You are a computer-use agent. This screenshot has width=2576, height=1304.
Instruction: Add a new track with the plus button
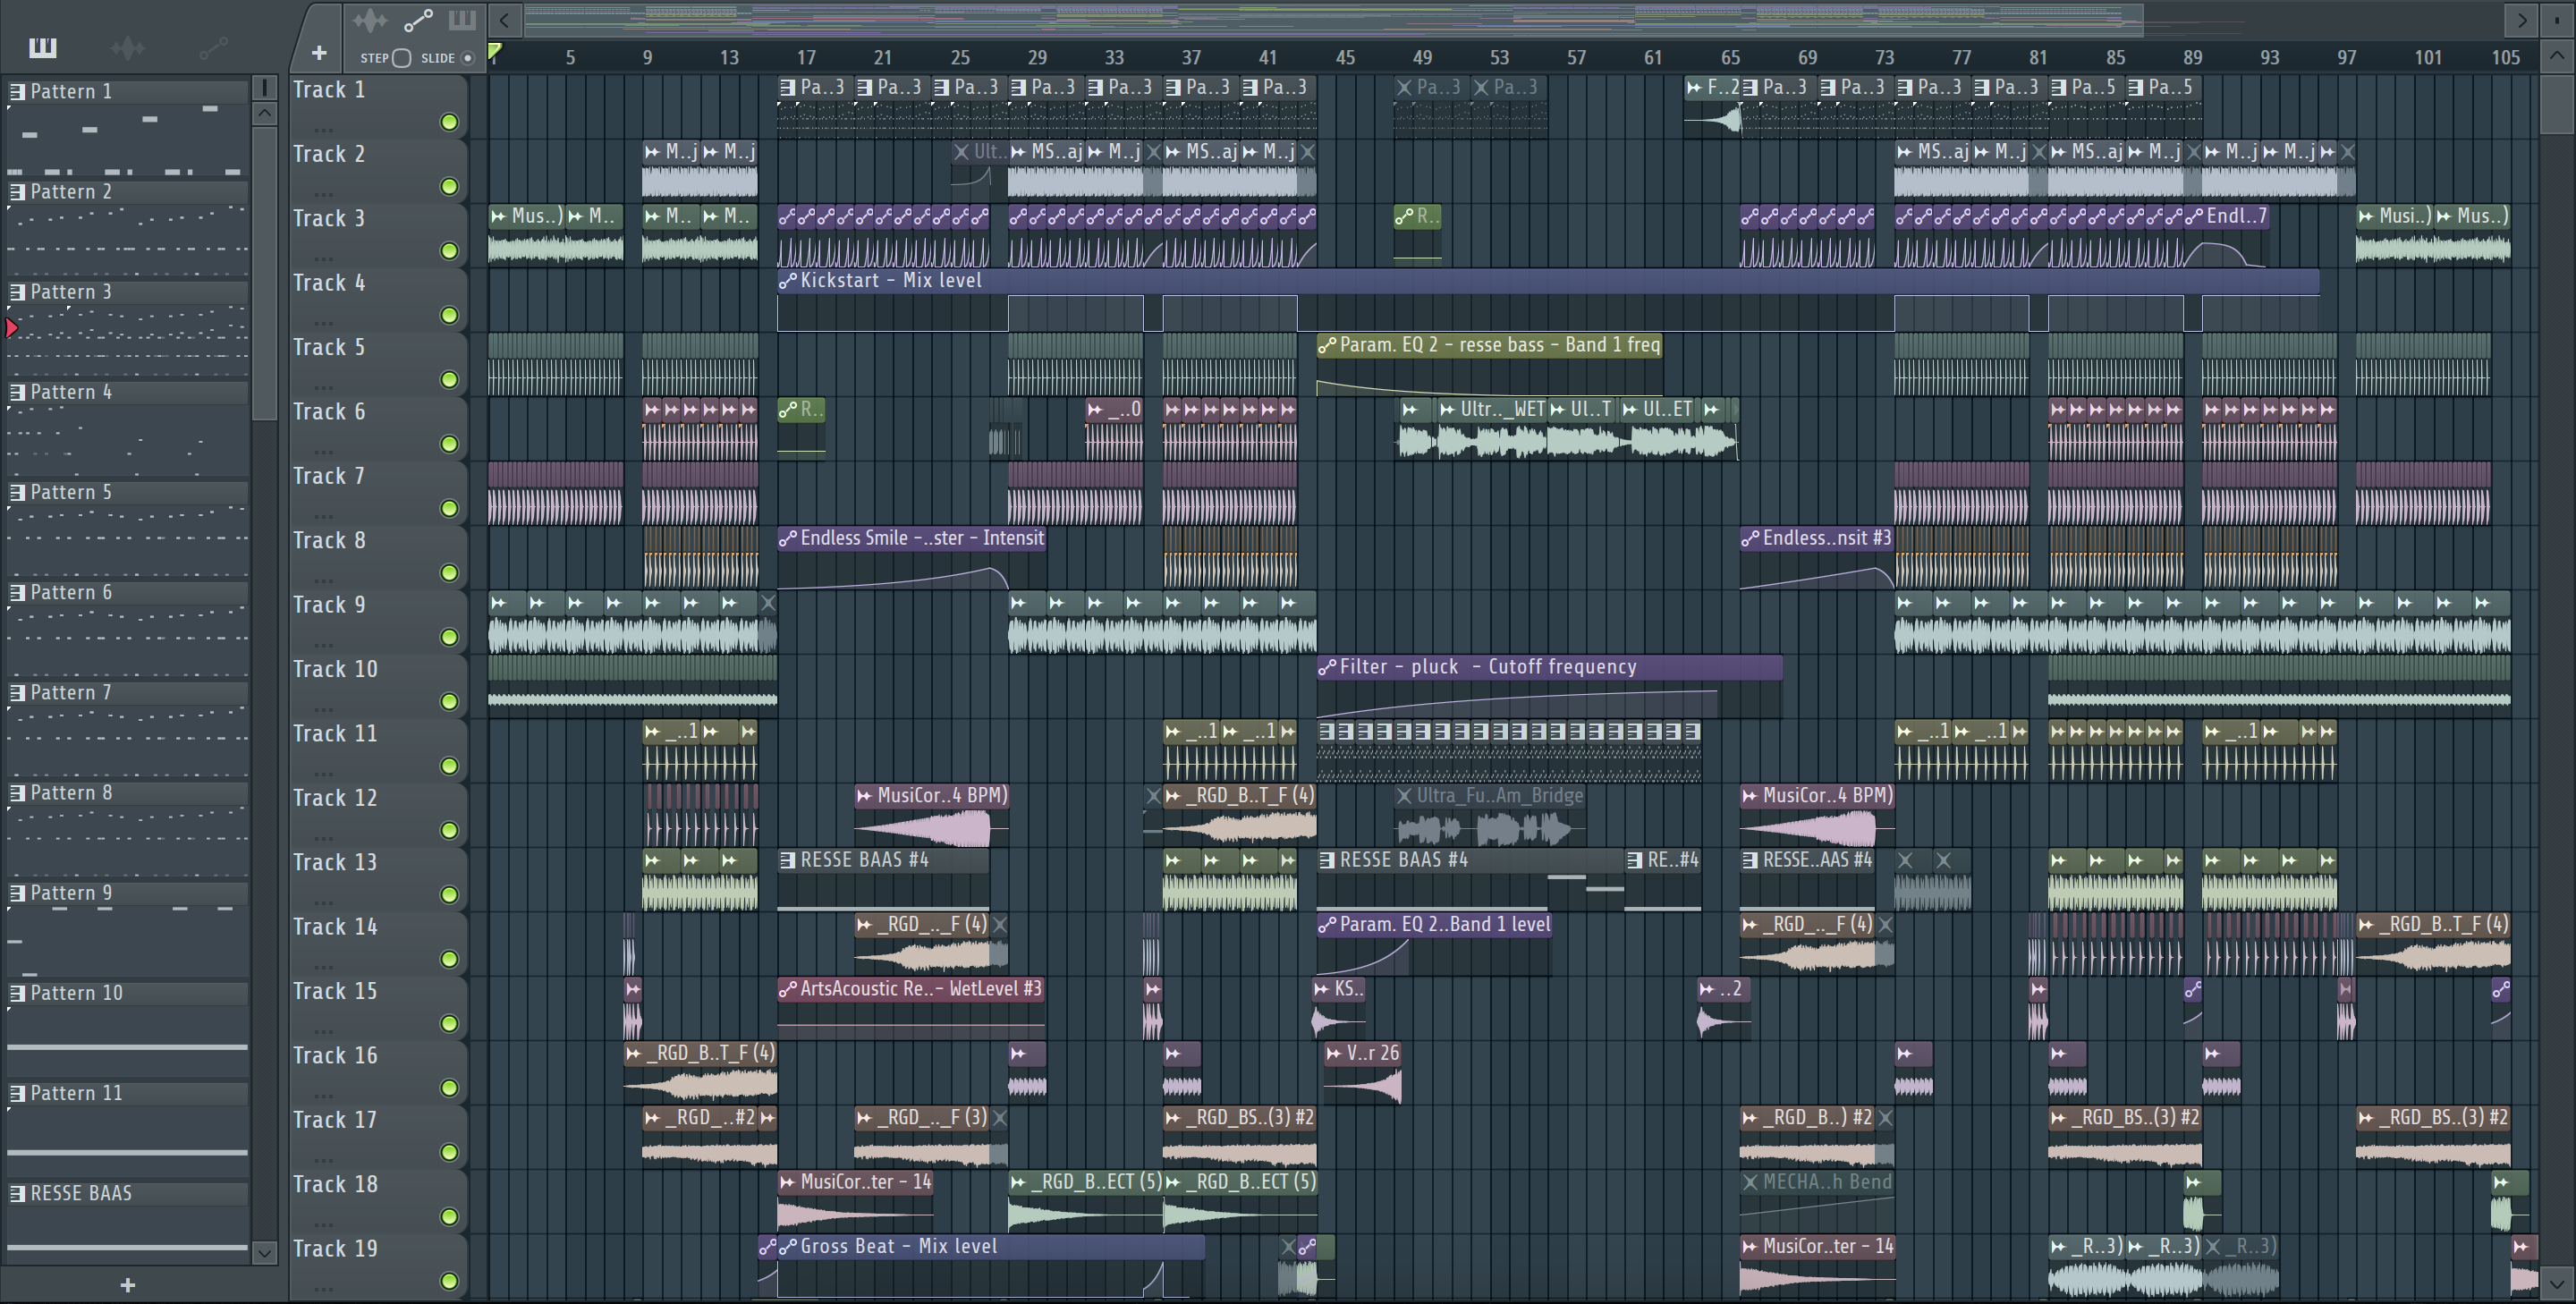[319, 53]
